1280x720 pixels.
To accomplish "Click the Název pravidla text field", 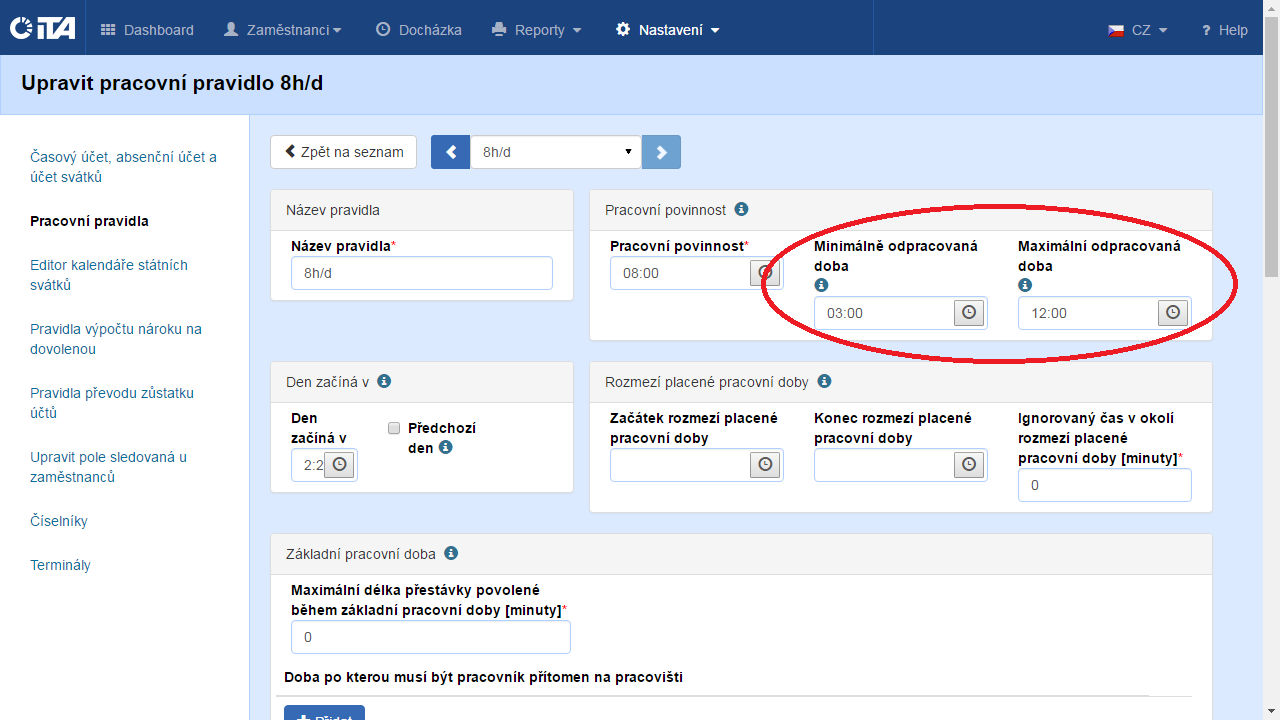I will [421, 273].
